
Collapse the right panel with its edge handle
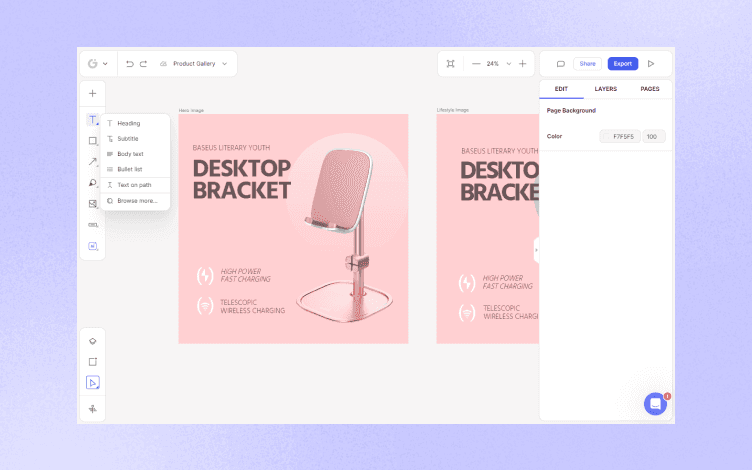[x=536, y=250]
